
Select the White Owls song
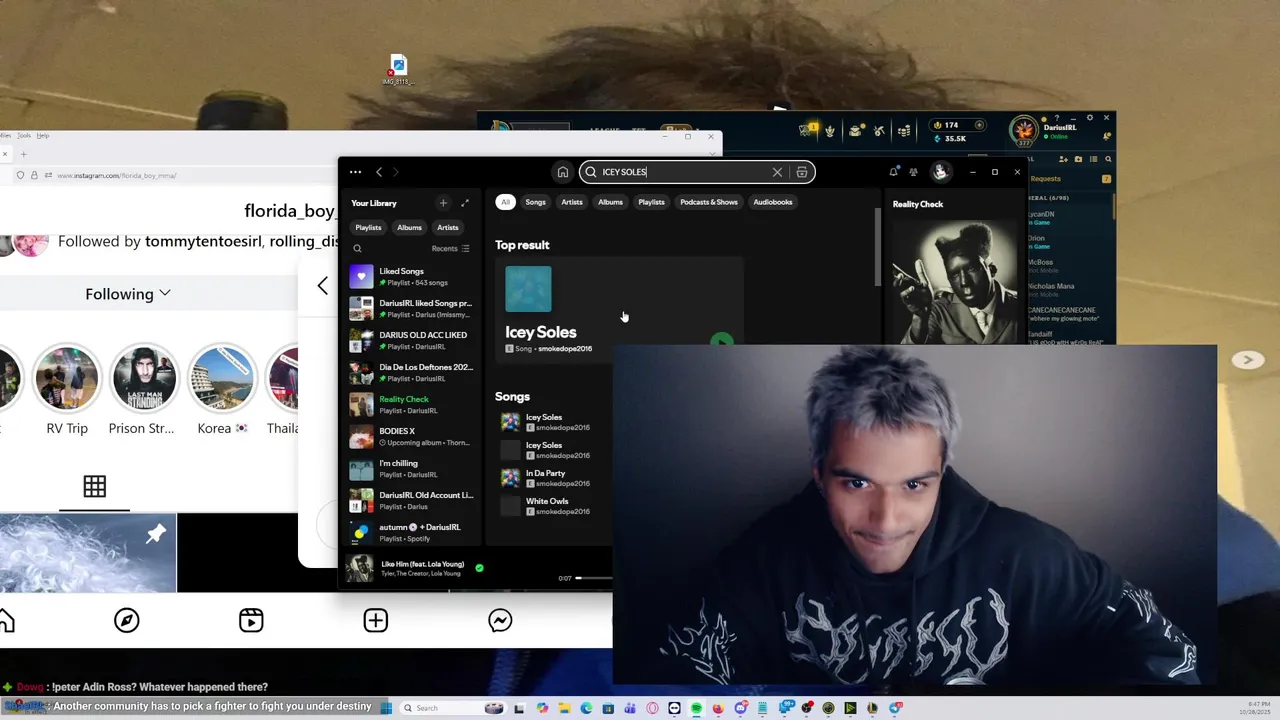555,506
